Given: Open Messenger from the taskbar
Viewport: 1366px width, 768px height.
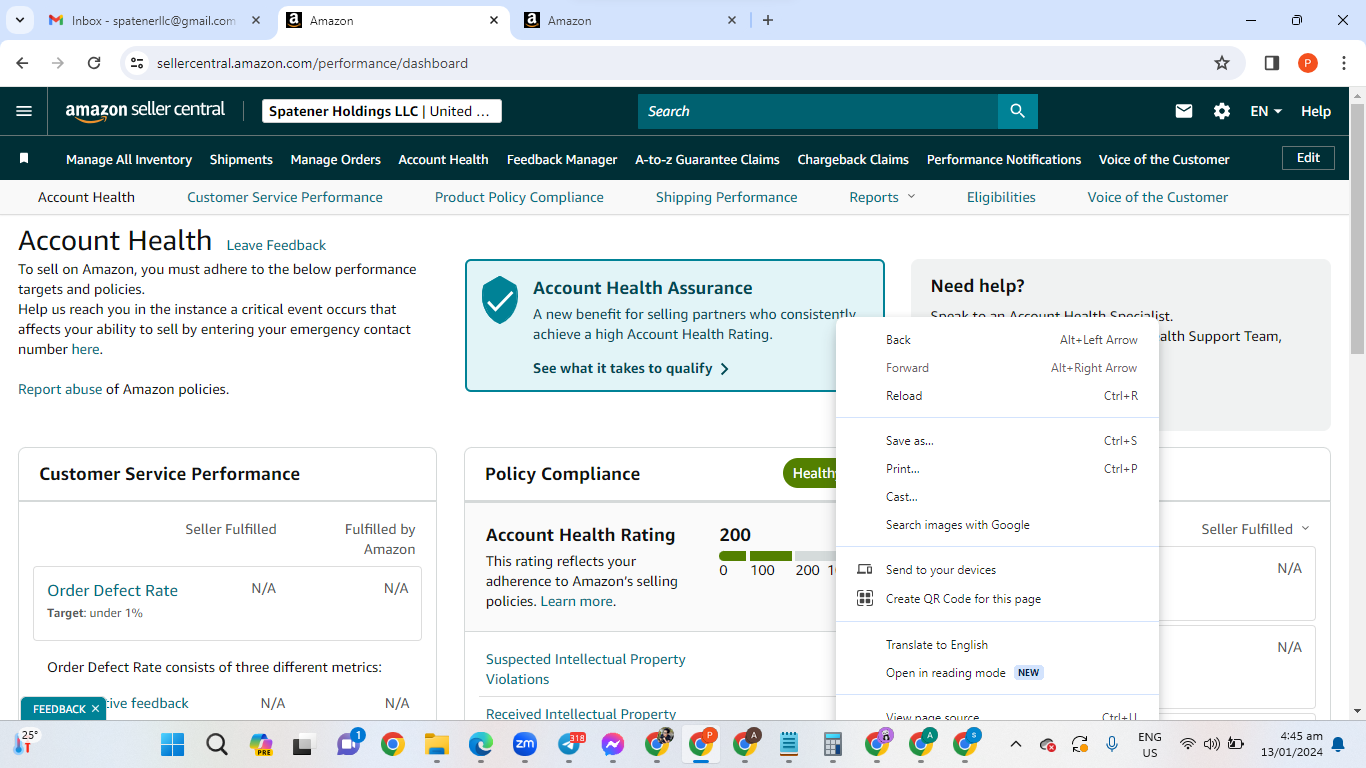Looking at the screenshot, I should (613, 744).
